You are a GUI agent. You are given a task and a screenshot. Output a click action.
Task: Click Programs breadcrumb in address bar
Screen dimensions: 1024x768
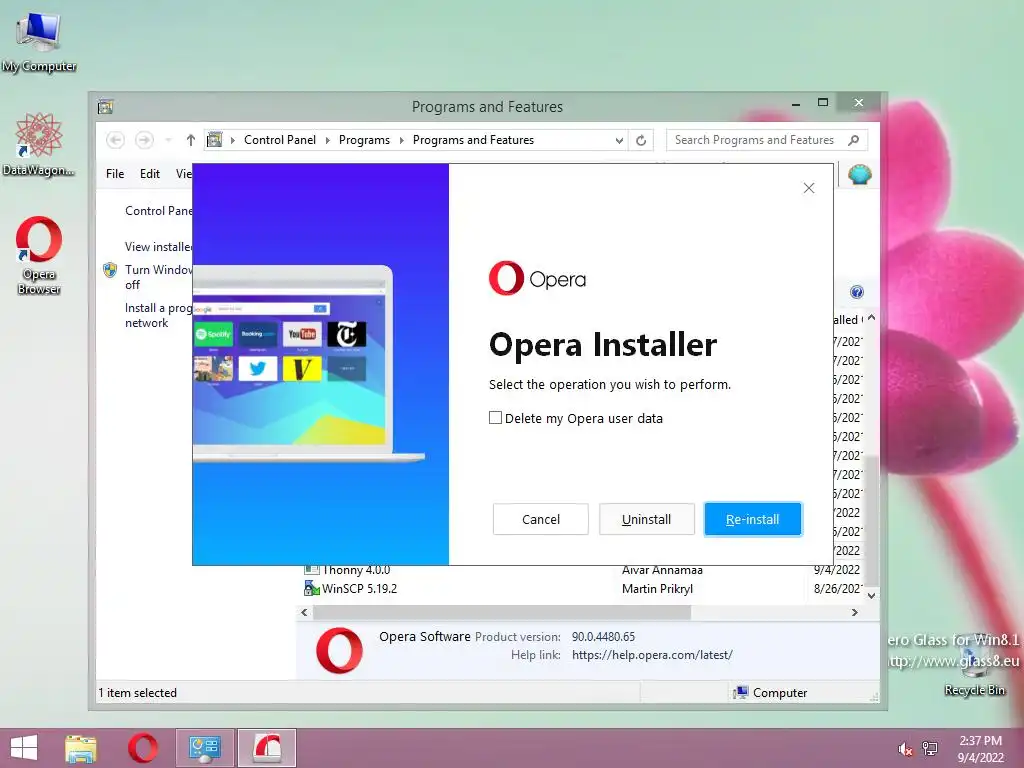(364, 140)
